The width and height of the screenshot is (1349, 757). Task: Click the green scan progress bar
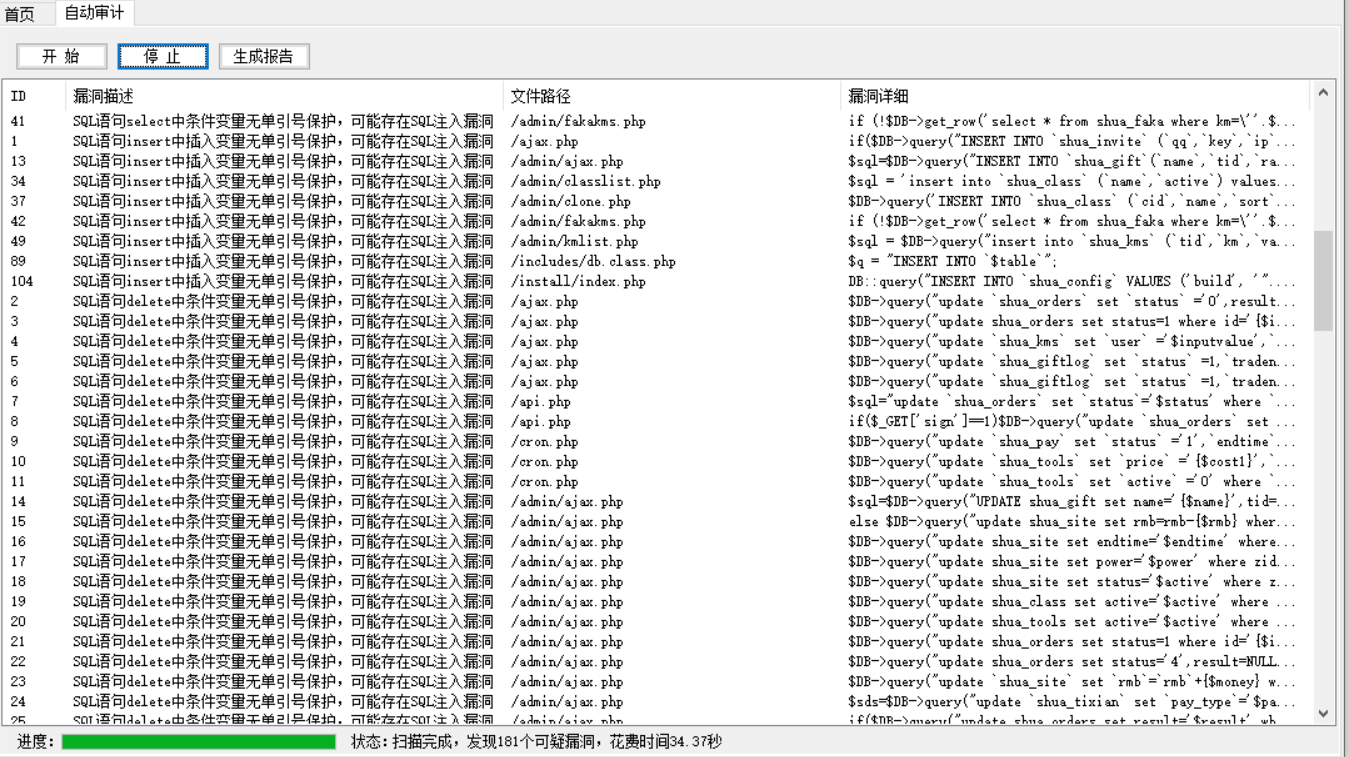pos(199,742)
